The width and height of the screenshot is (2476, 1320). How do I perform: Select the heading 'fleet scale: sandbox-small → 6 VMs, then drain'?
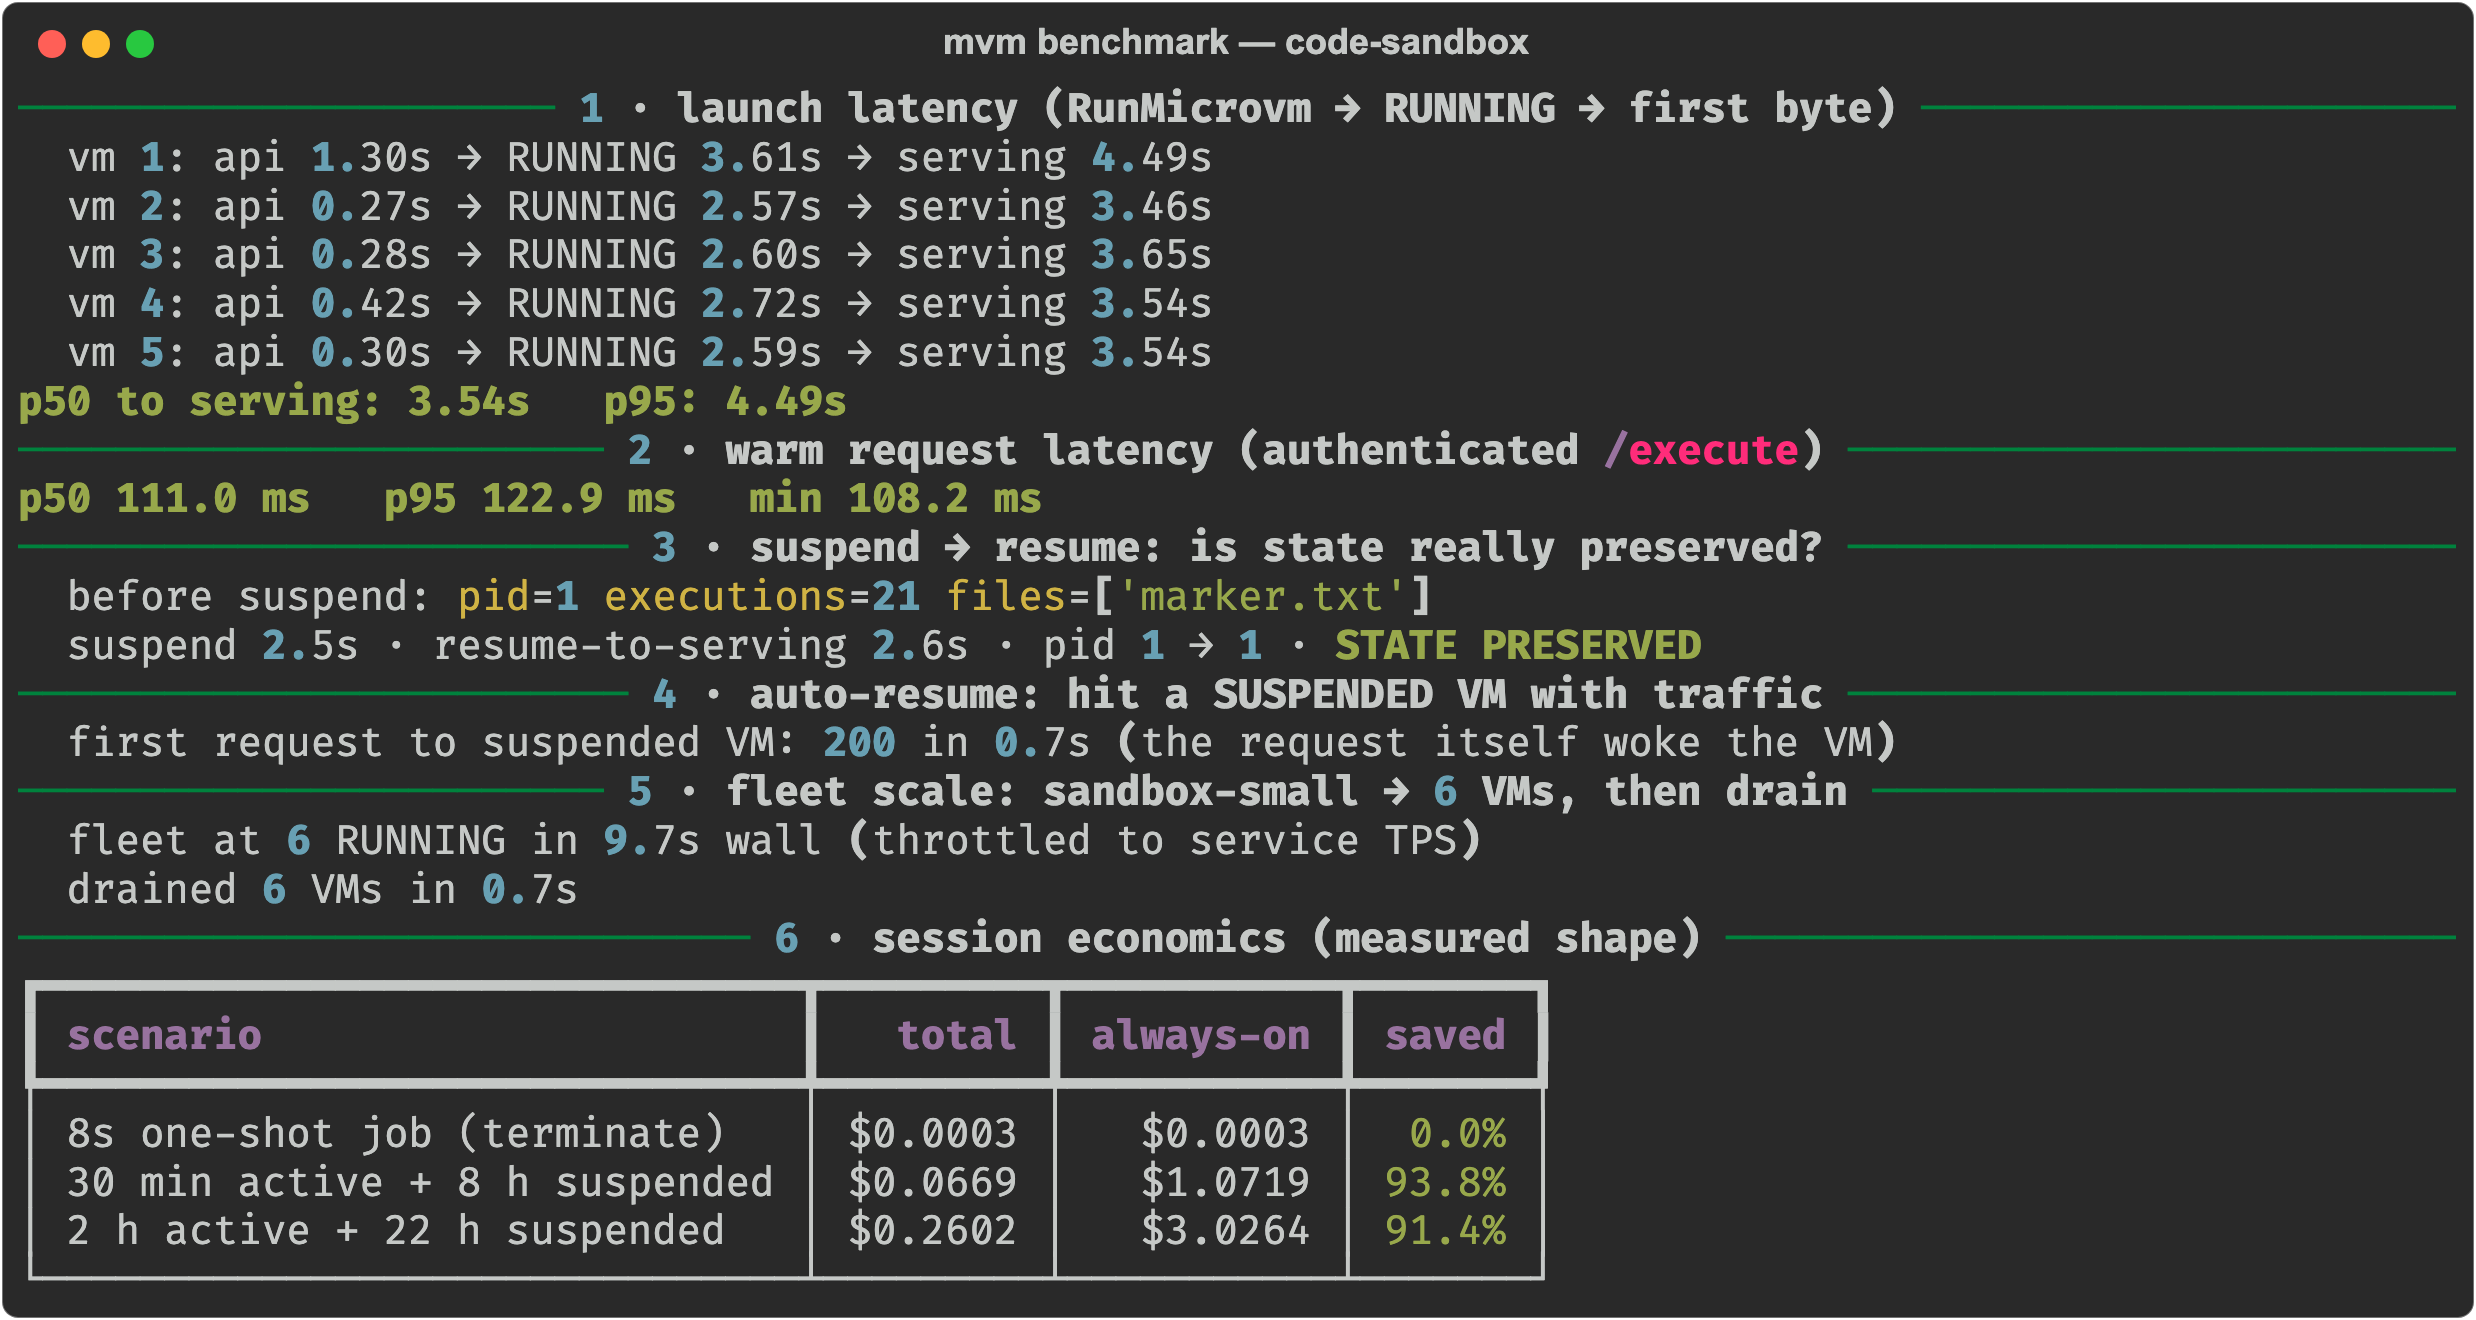[1286, 792]
